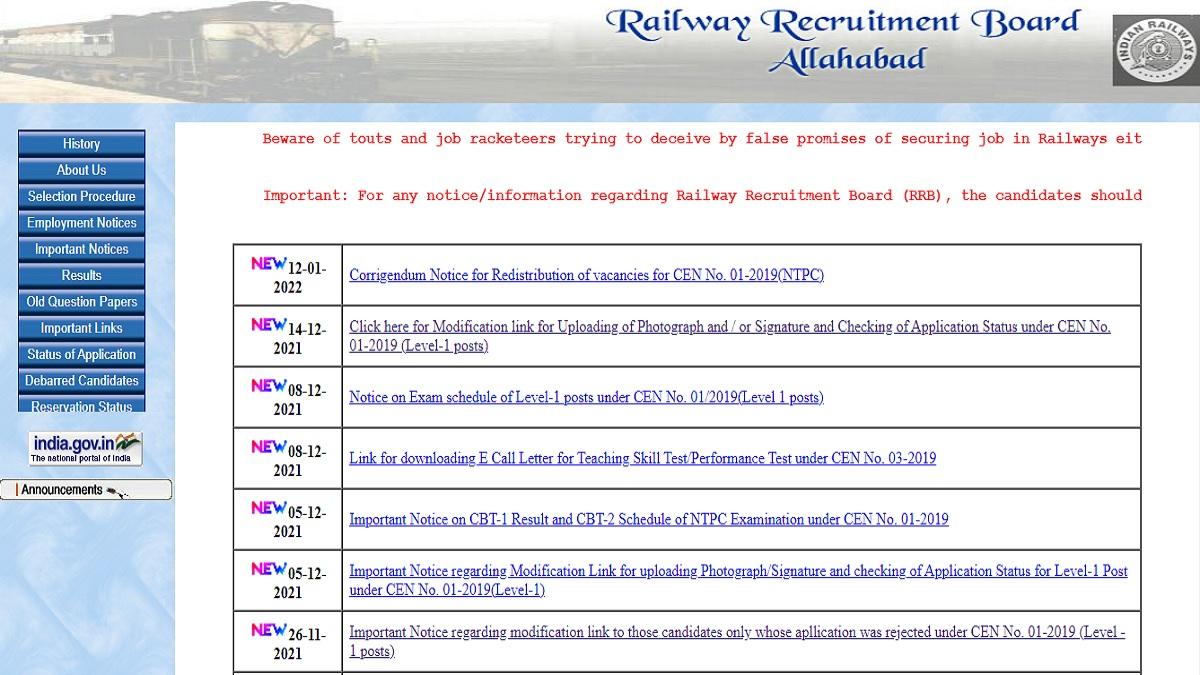This screenshot has height=675, width=1200.
Task: Select Selection Procedure in the sidebar
Action: pos(81,196)
